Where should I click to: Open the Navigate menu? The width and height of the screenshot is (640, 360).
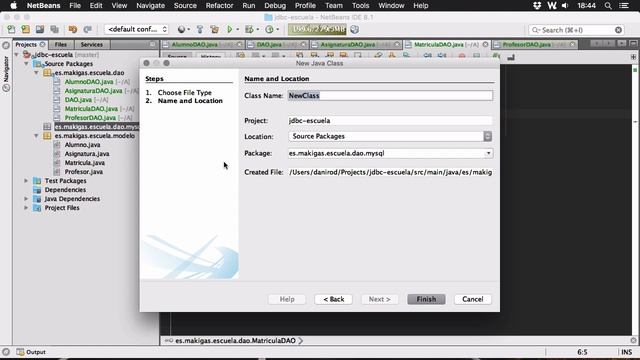150,6
